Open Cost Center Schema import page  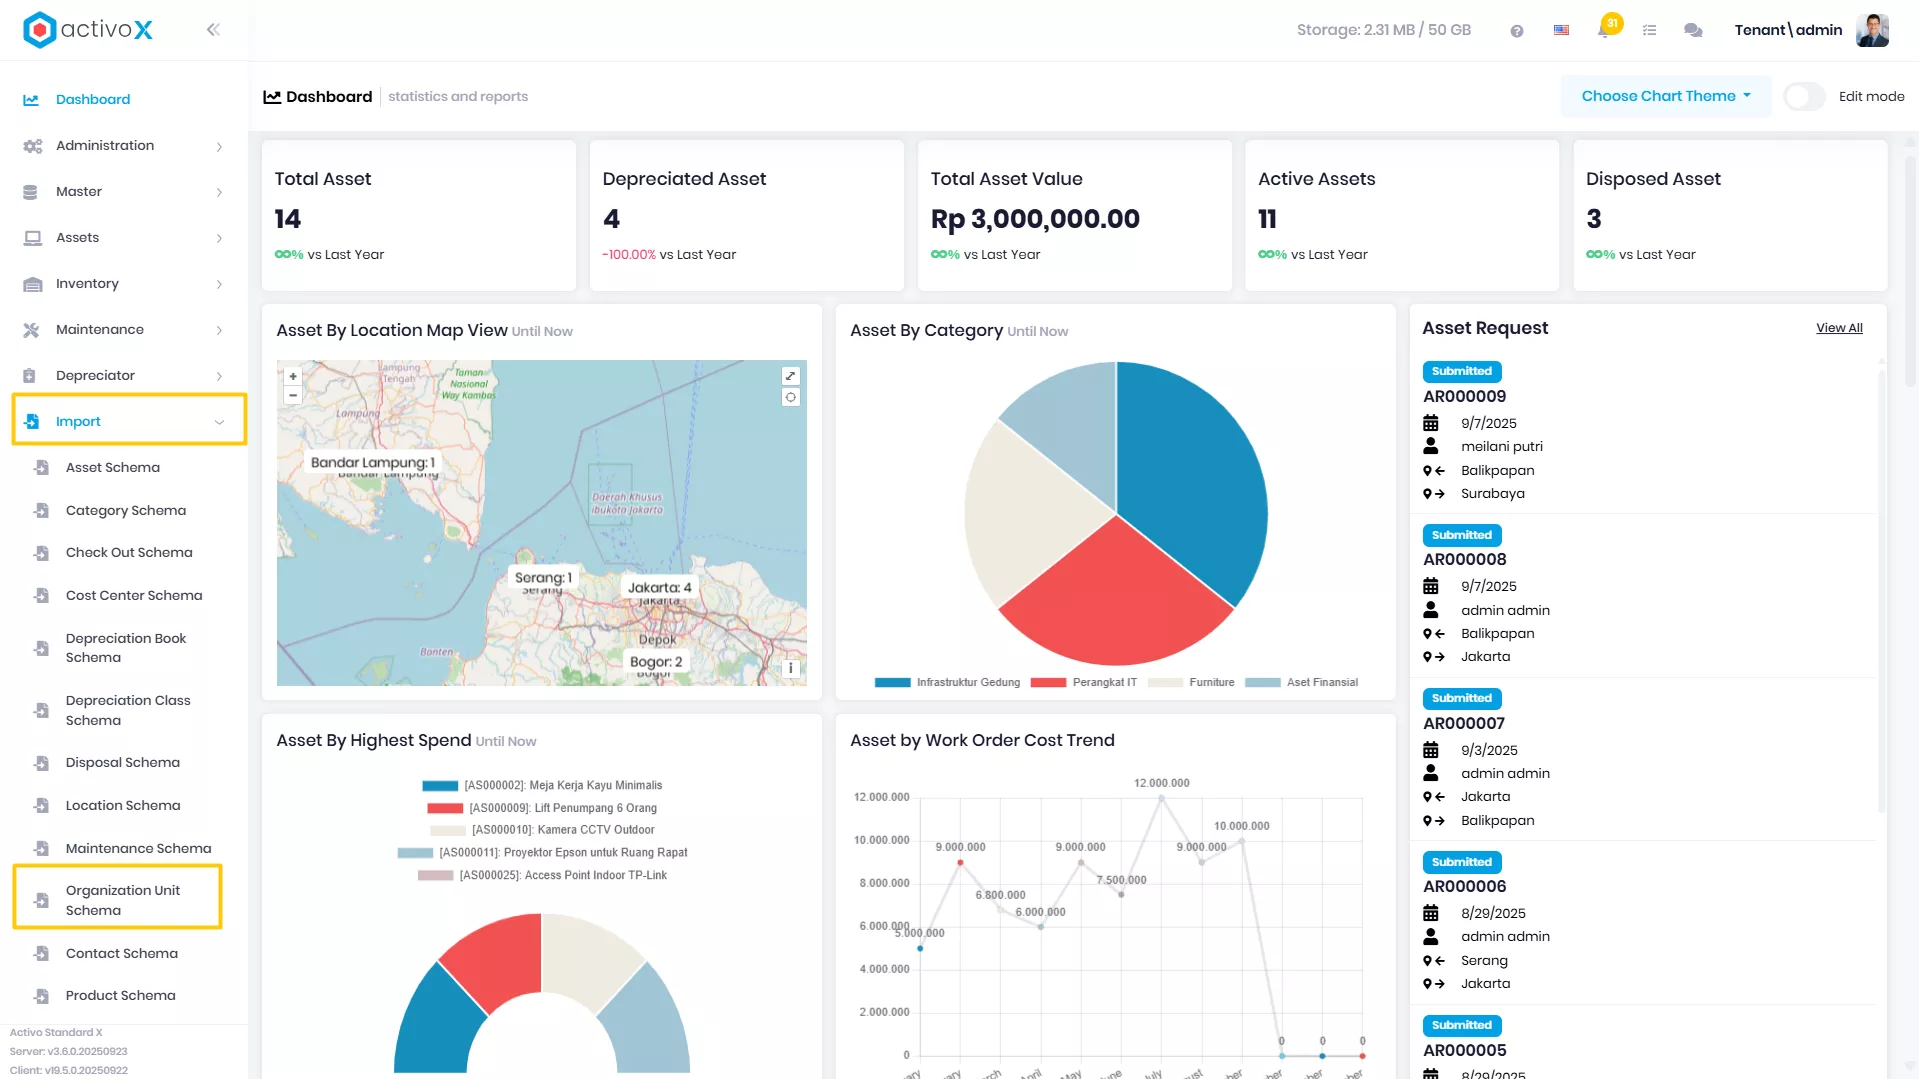[x=134, y=596]
